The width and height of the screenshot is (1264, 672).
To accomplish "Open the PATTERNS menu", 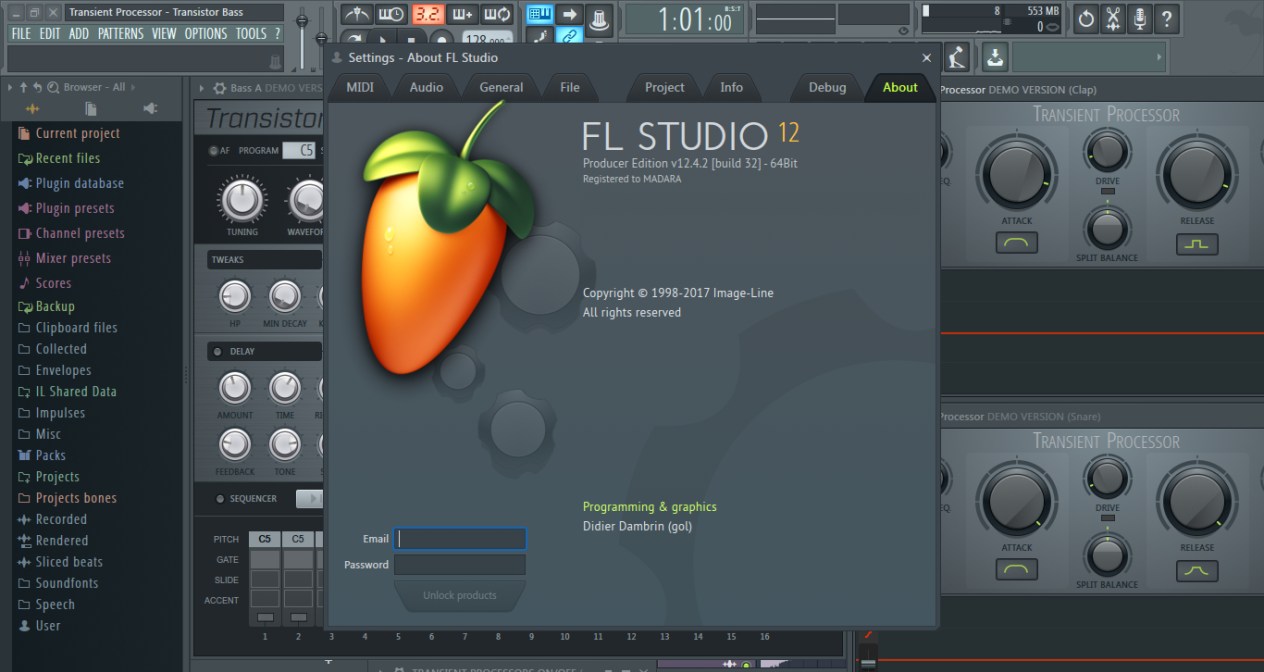I will (x=121, y=33).
